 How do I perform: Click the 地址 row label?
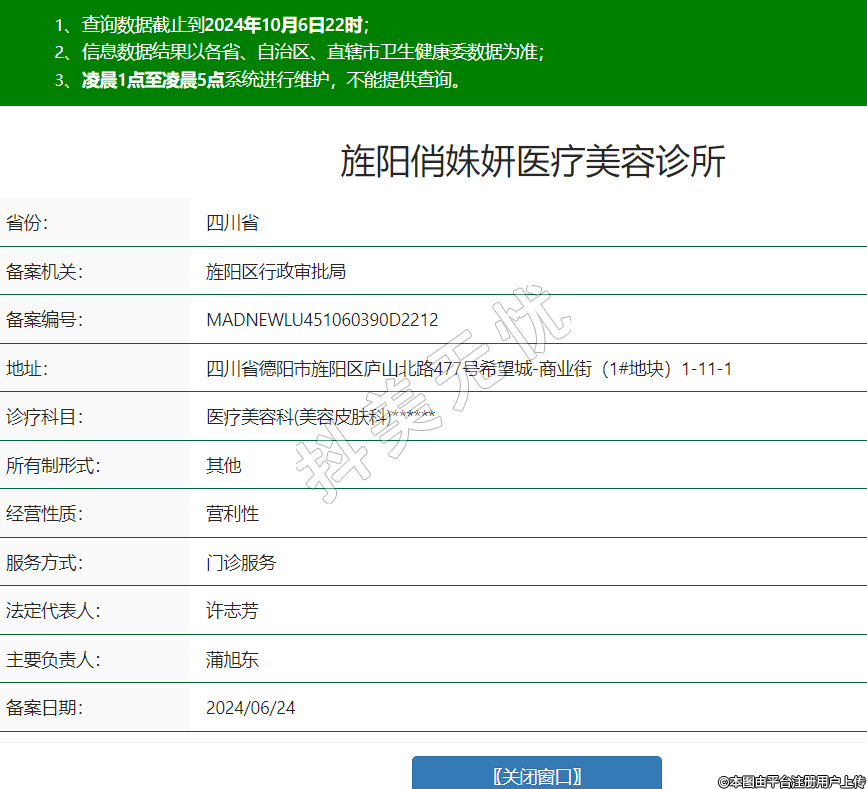(27, 369)
